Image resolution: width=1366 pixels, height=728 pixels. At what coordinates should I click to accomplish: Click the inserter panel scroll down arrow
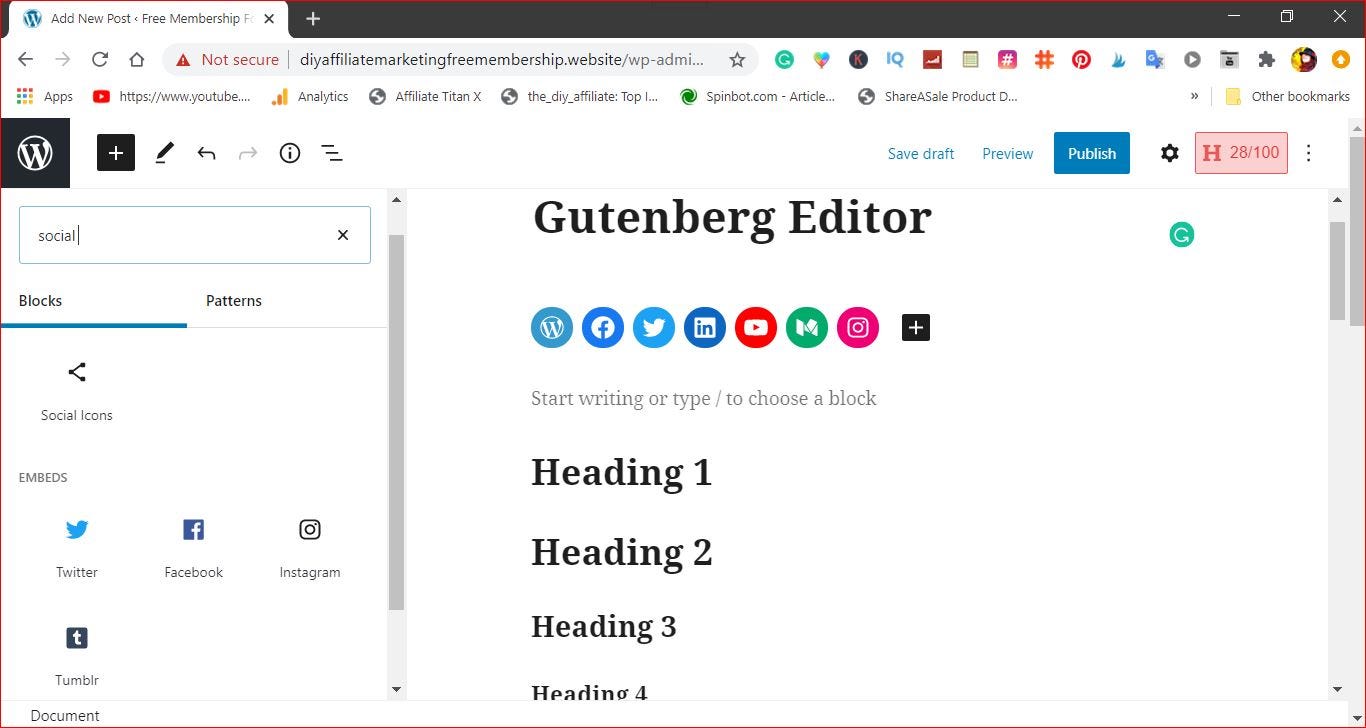click(396, 689)
